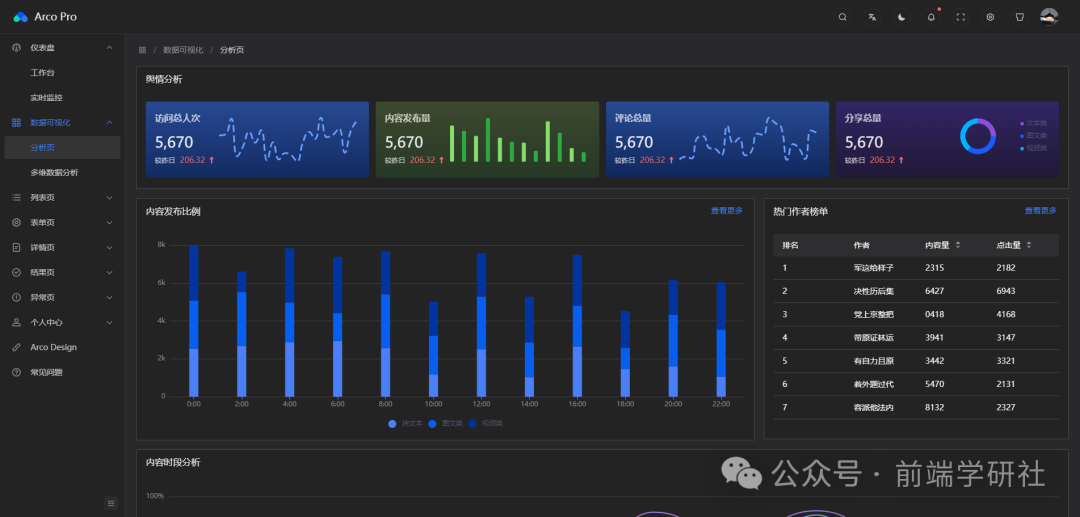This screenshot has width=1080, height=517.
Task: Enter fullscreen using the header icon
Action: point(961,17)
